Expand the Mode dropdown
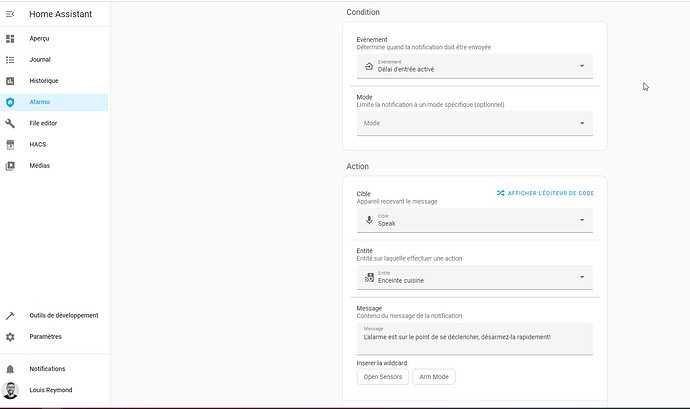This screenshot has width=690, height=409. (474, 123)
